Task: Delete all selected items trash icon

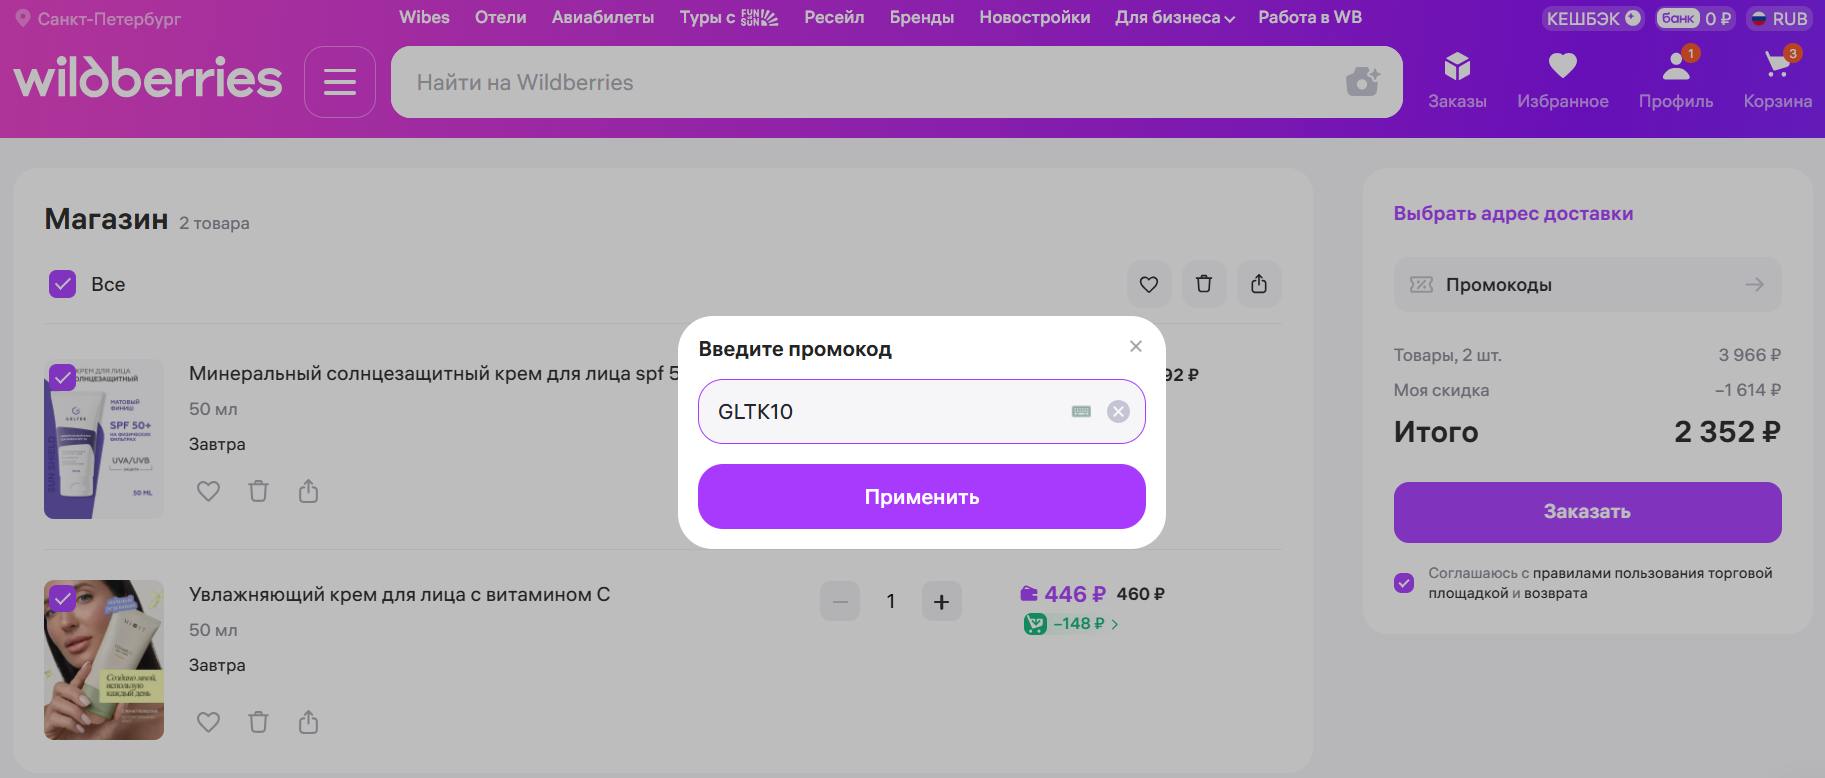Action: pyautogui.click(x=1204, y=284)
